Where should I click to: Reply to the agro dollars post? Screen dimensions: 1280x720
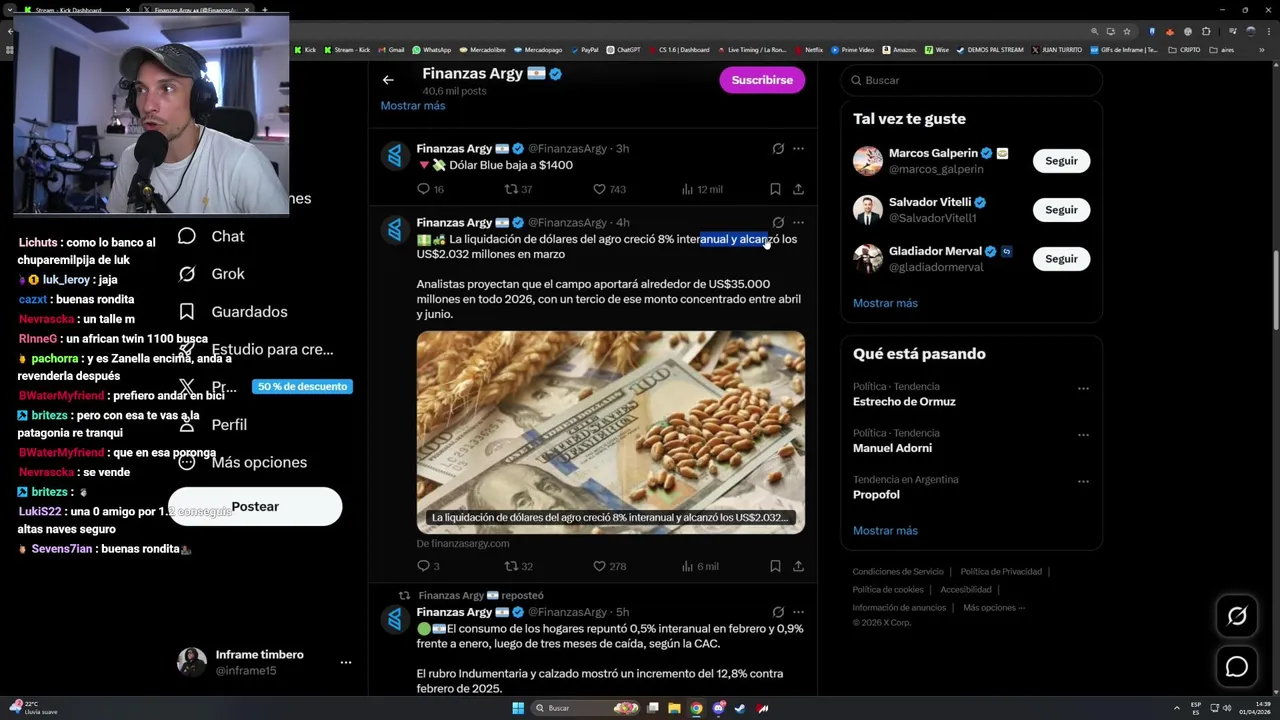pos(428,566)
